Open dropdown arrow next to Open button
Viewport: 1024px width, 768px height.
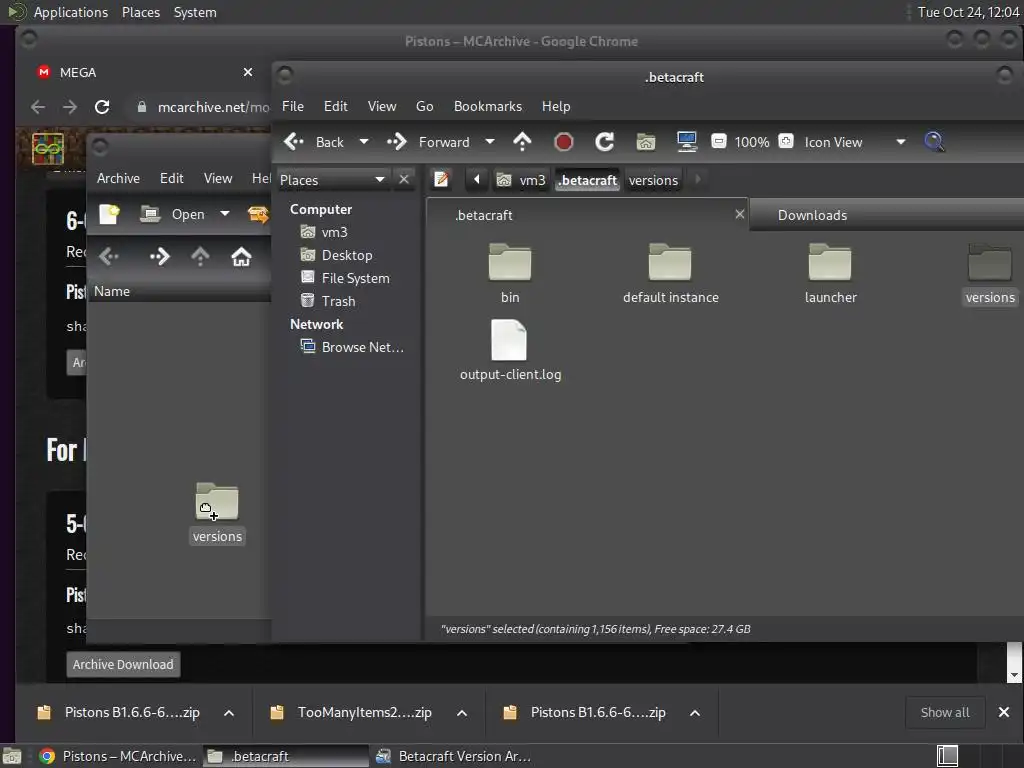225,214
